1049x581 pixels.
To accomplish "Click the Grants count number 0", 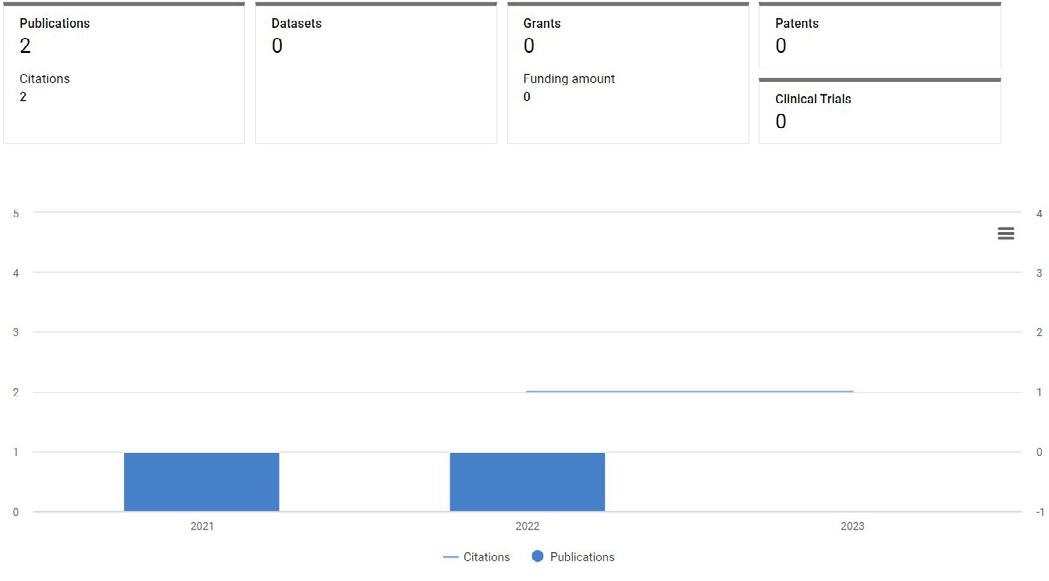I will [529, 46].
